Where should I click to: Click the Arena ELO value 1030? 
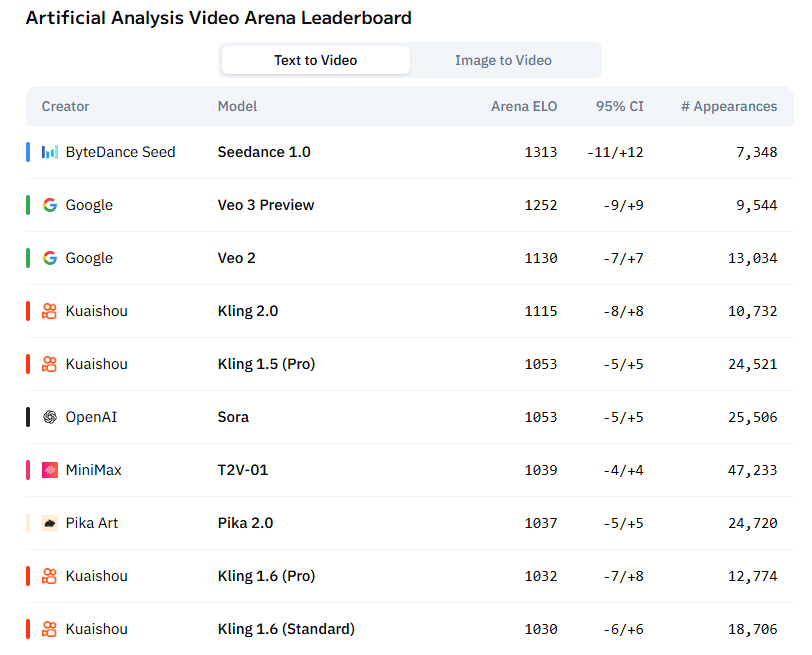click(x=541, y=629)
